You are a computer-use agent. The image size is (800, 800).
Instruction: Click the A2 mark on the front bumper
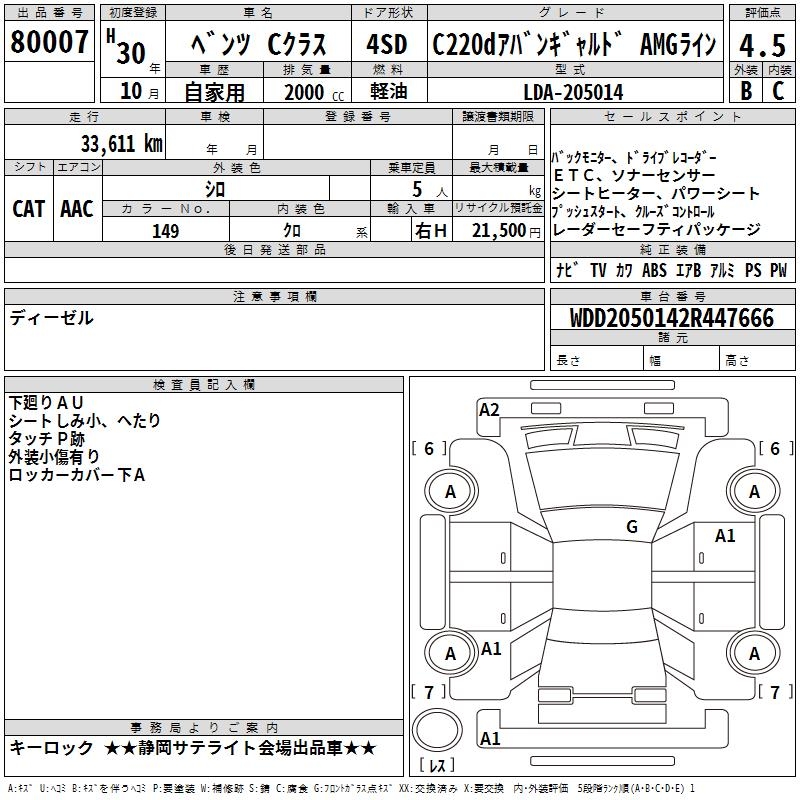coord(489,410)
